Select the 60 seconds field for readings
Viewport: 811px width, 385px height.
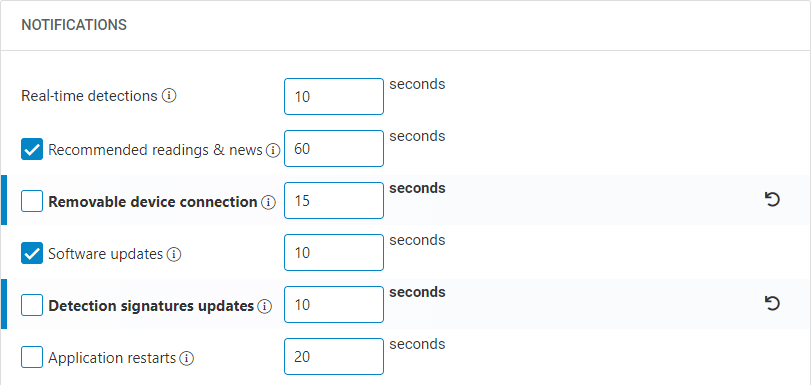(334, 149)
